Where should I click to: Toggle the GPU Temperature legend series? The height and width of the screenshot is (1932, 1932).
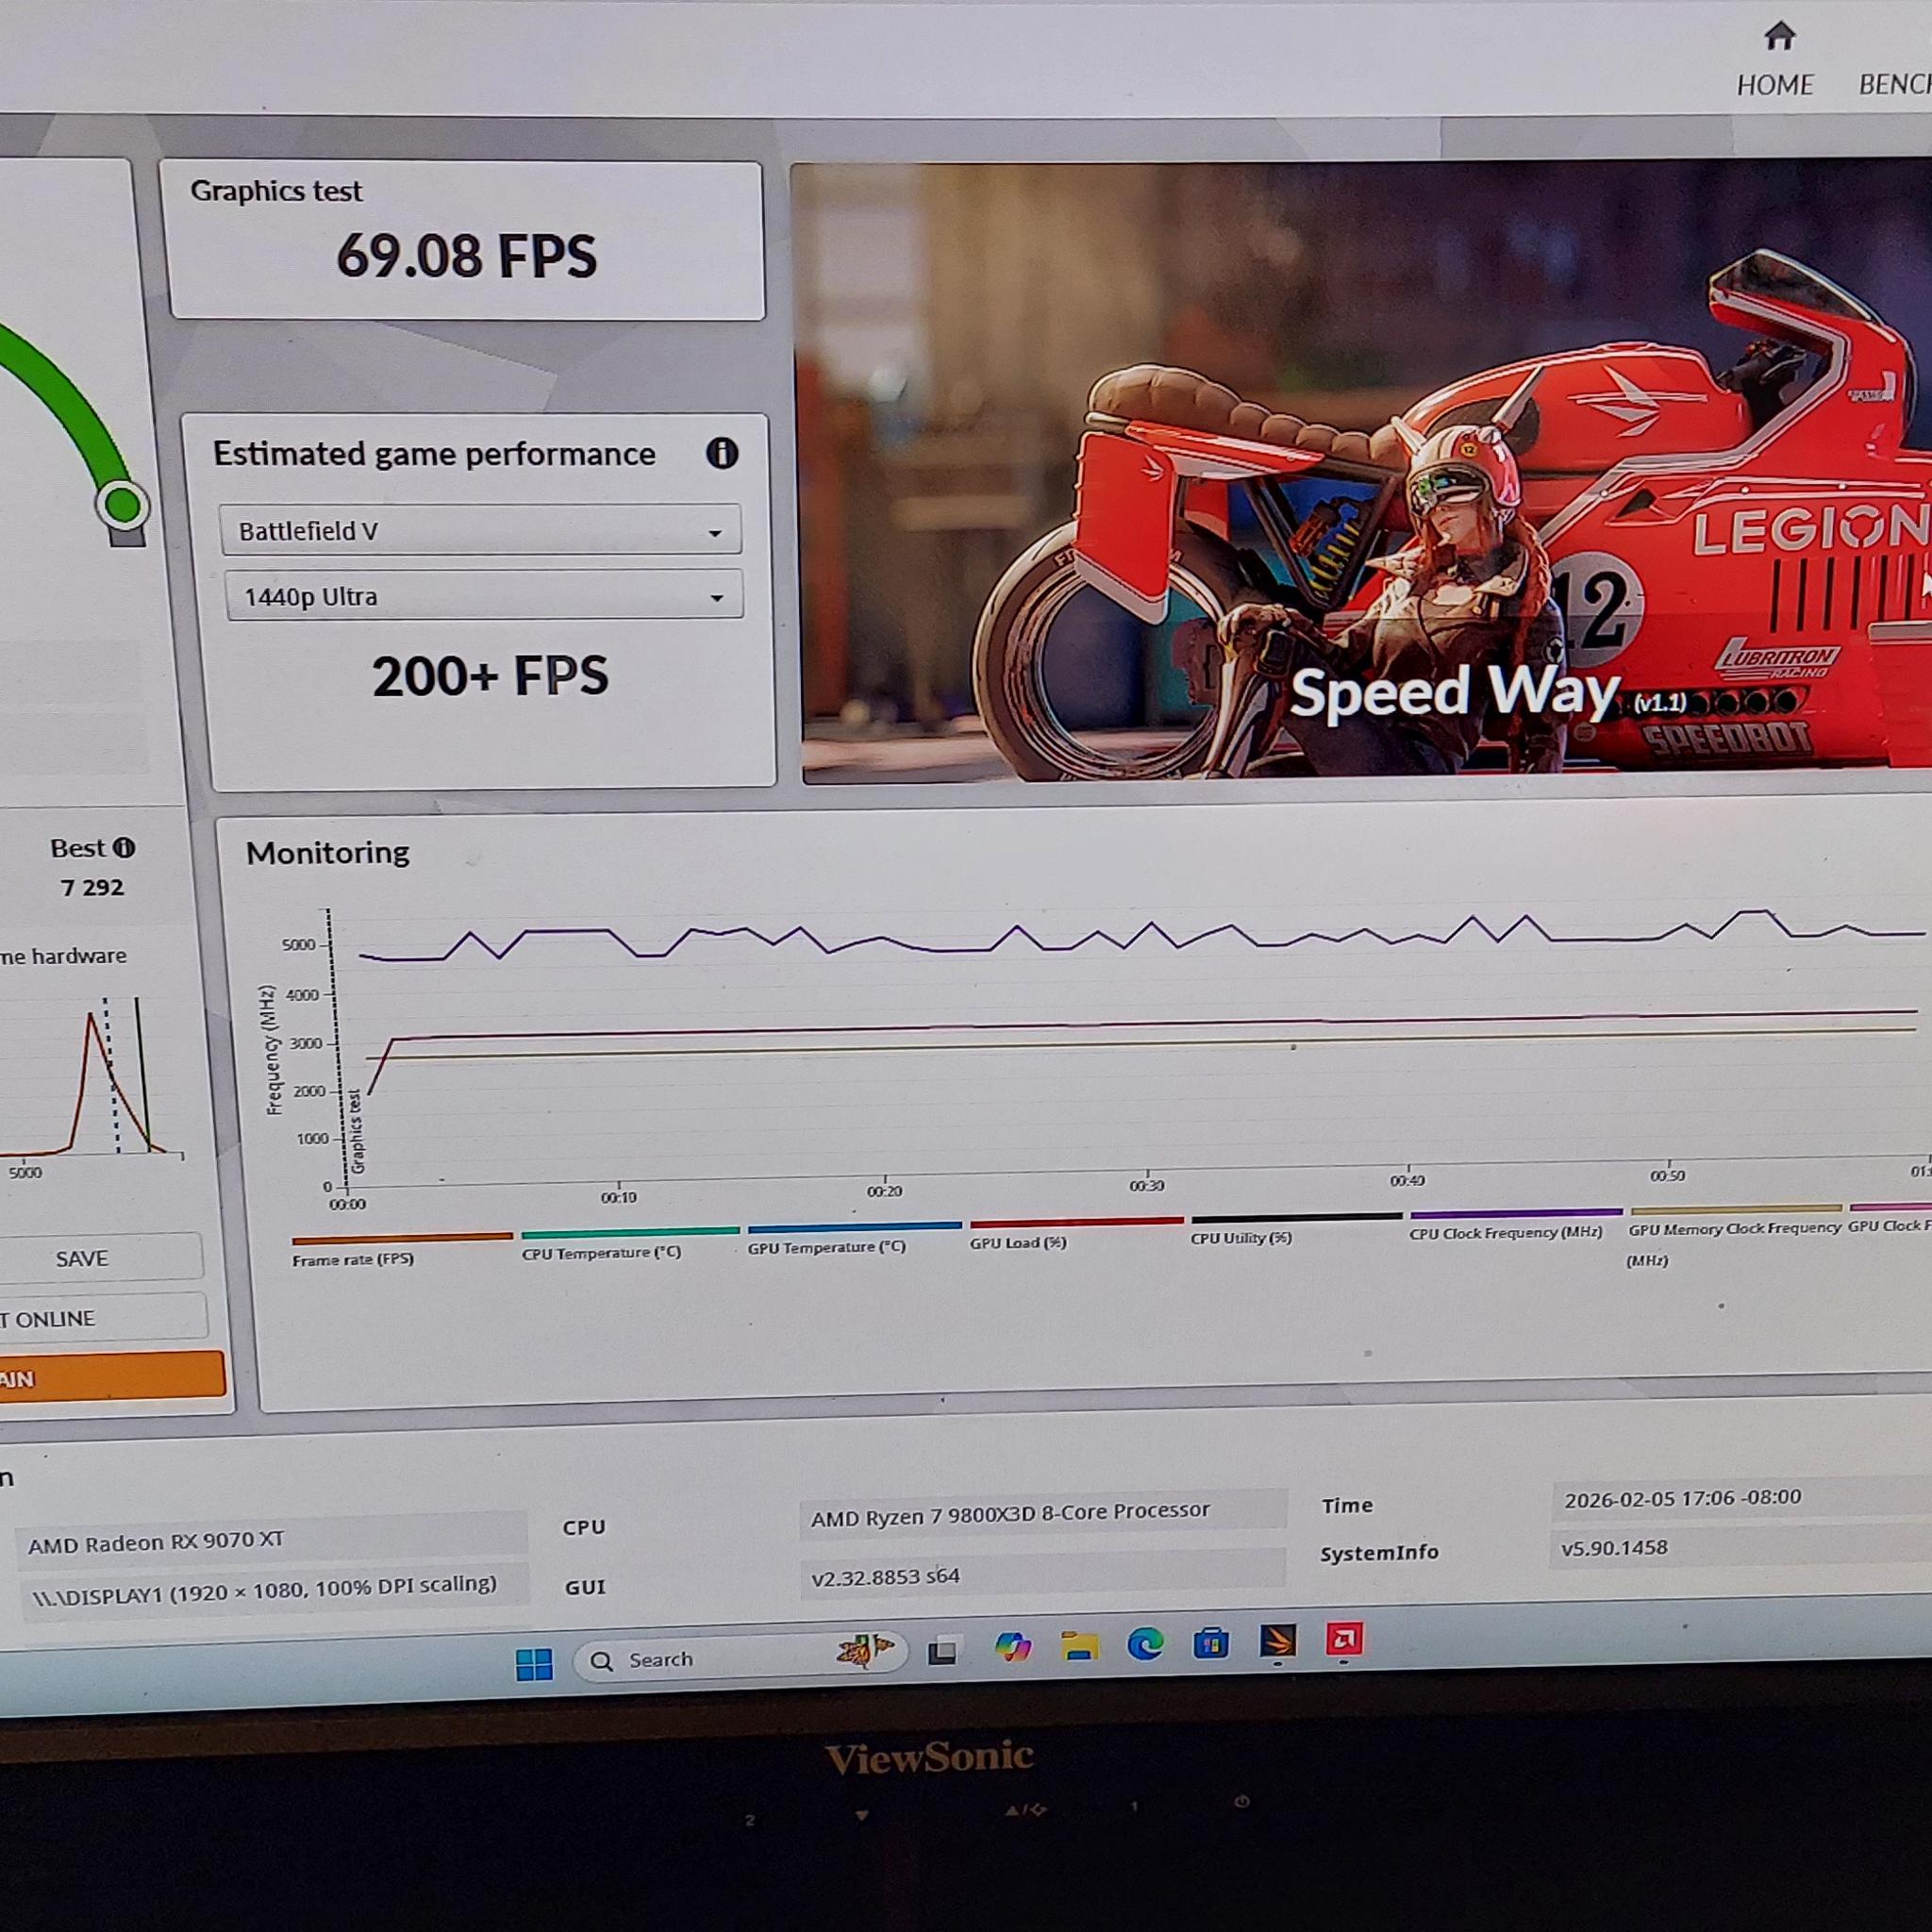pos(854,1238)
